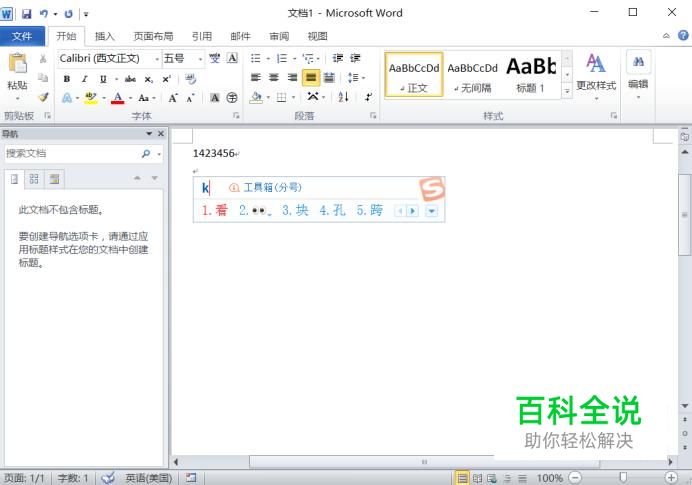
Task: Click the Format Painter brush icon
Action: pyautogui.click(x=43, y=97)
